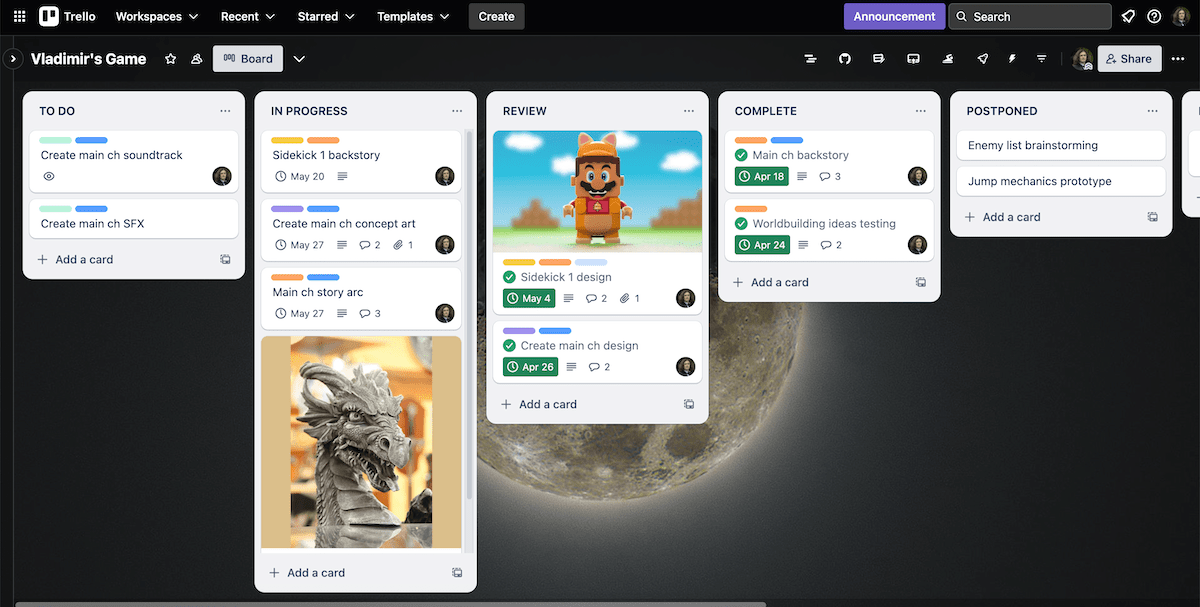Click the Share button
The height and width of the screenshot is (607, 1200).
pos(1129,59)
